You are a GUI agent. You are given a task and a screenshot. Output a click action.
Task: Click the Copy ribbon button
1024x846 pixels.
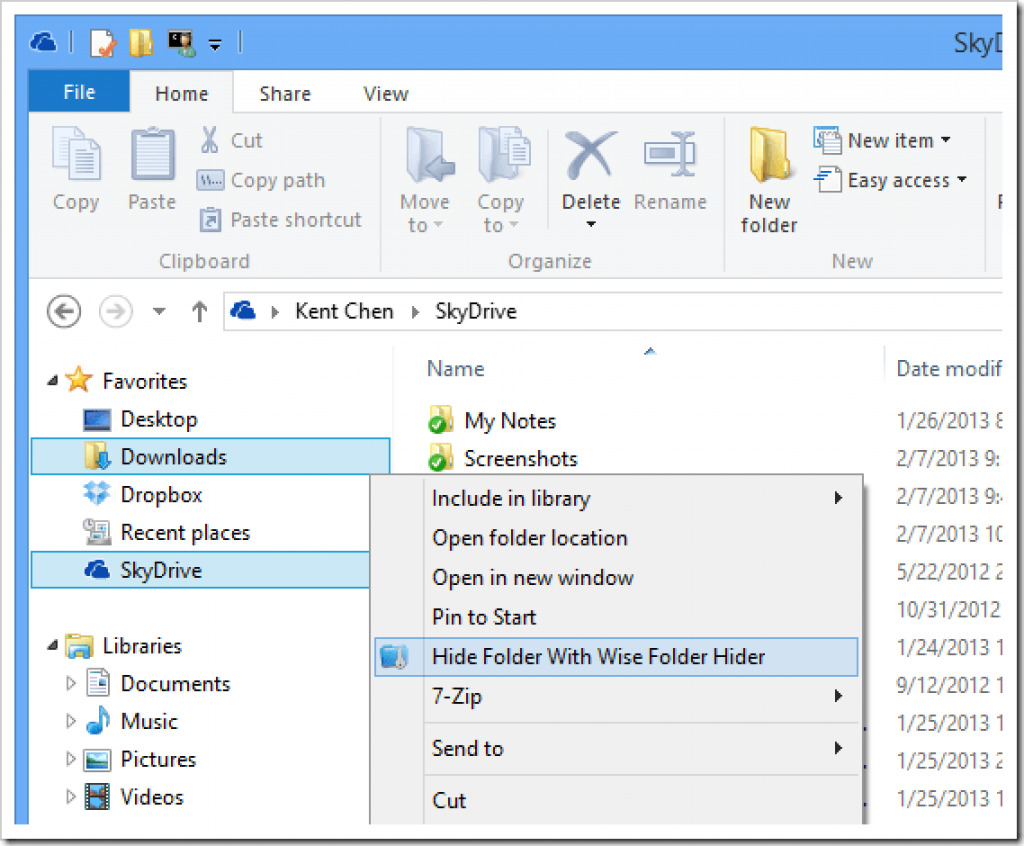tap(76, 169)
